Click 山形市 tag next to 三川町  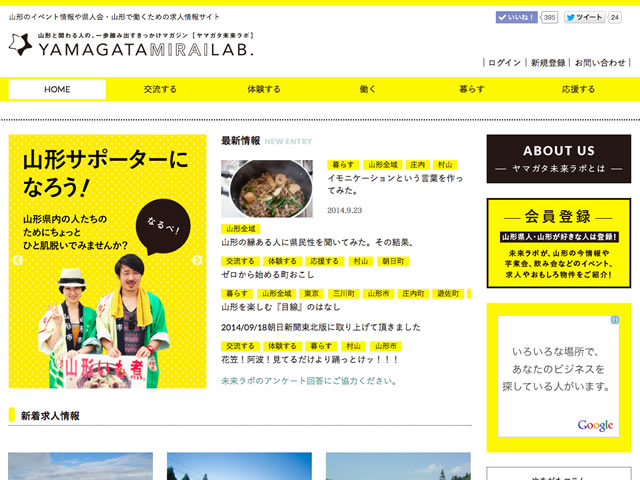pyautogui.click(x=378, y=293)
